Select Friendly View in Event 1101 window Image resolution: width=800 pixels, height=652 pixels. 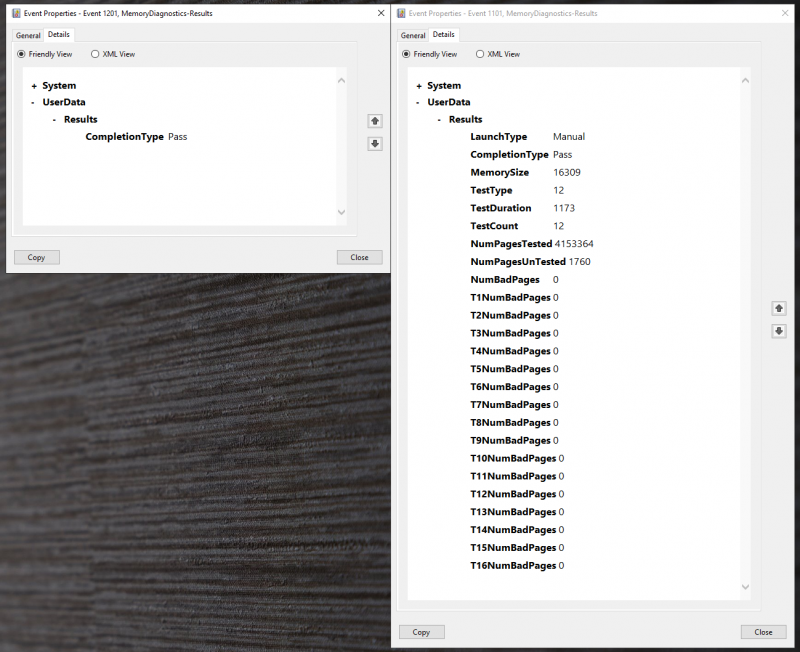[406, 54]
